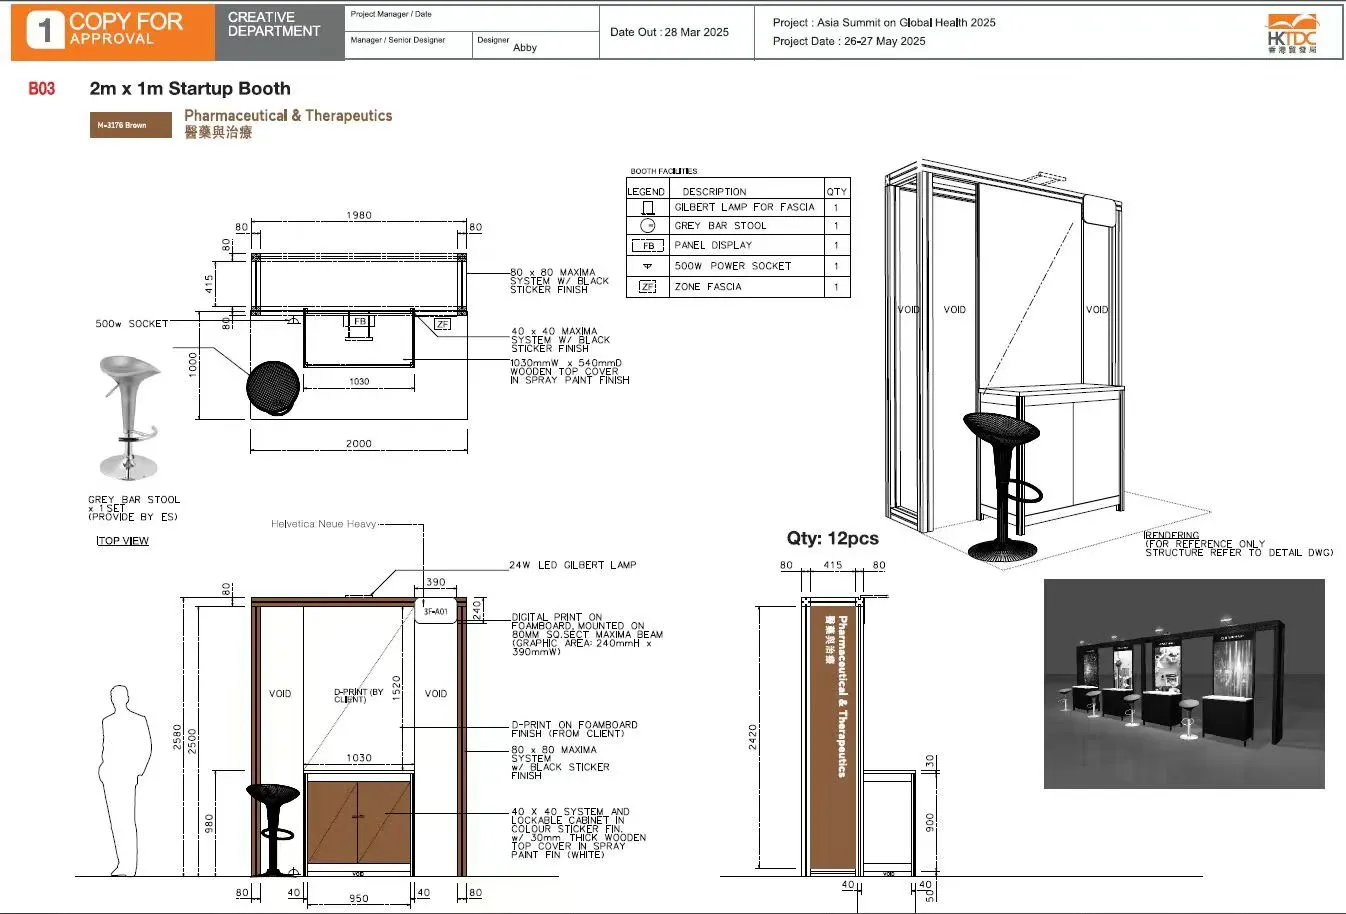The width and height of the screenshot is (1346, 914).
Task: Open the 3D booth rendering thumbnail
Action: pos(1184,684)
